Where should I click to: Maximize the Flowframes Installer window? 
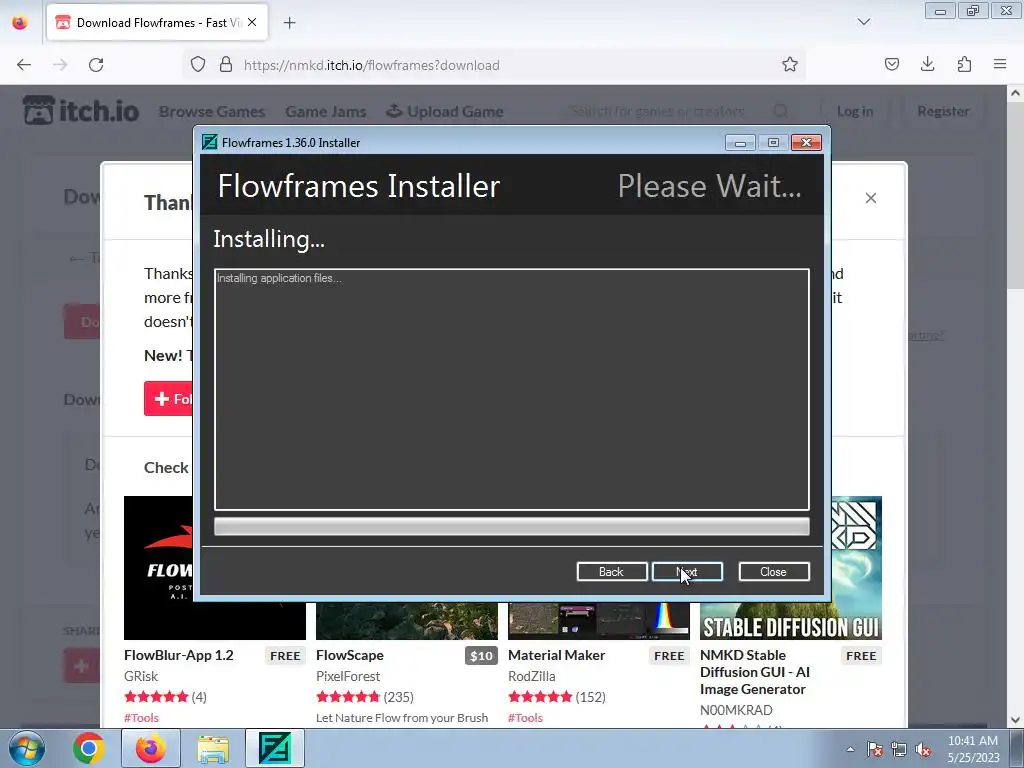click(x=773, y=142)
